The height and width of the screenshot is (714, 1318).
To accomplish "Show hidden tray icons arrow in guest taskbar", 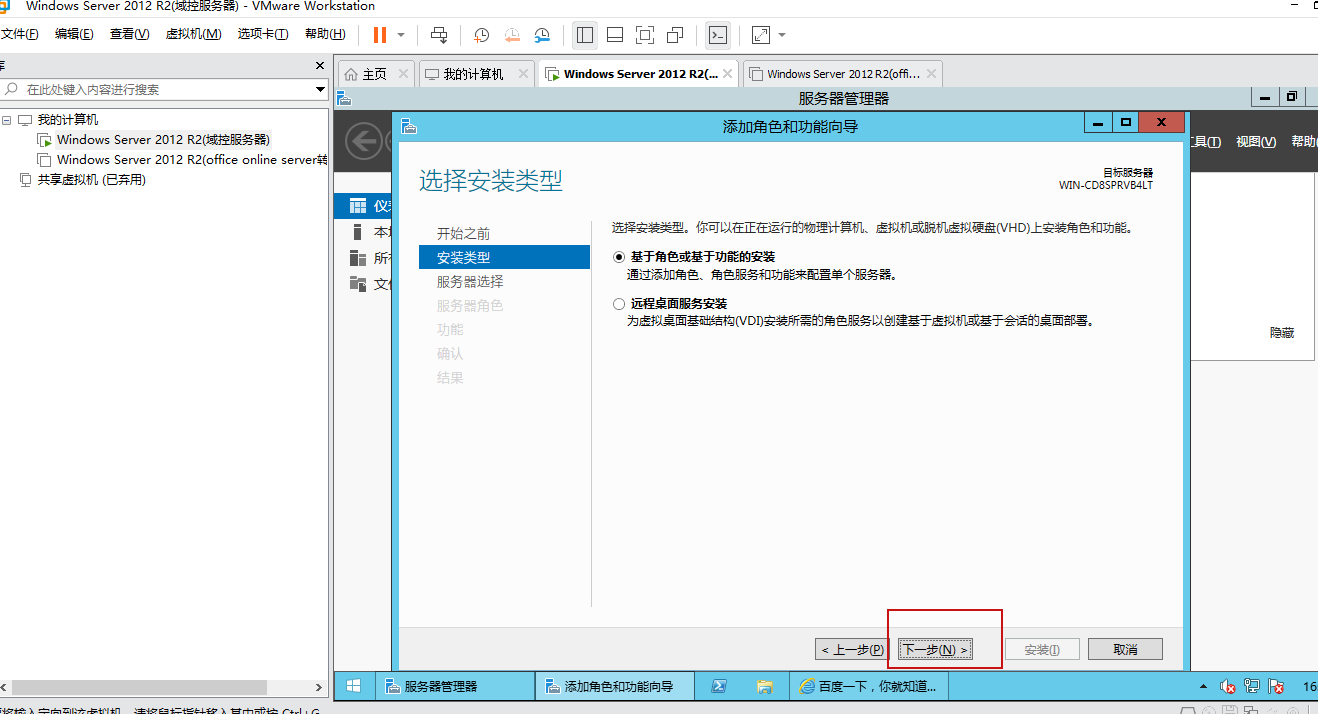I will [x=1203, y=687].
